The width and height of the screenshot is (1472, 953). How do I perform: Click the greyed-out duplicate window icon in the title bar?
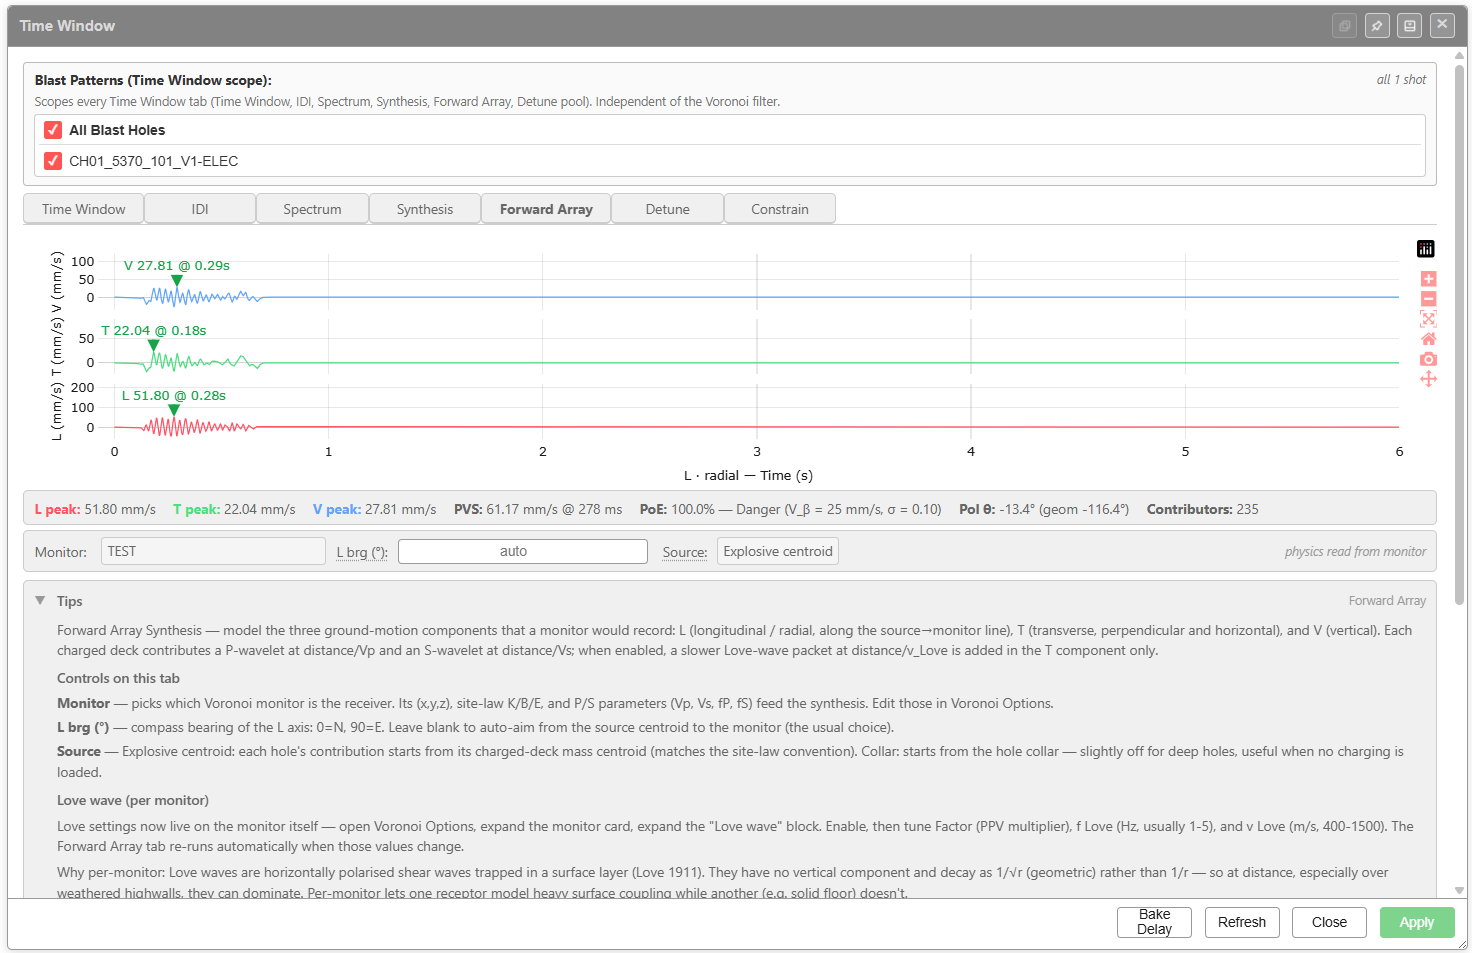pos(1345,26)
